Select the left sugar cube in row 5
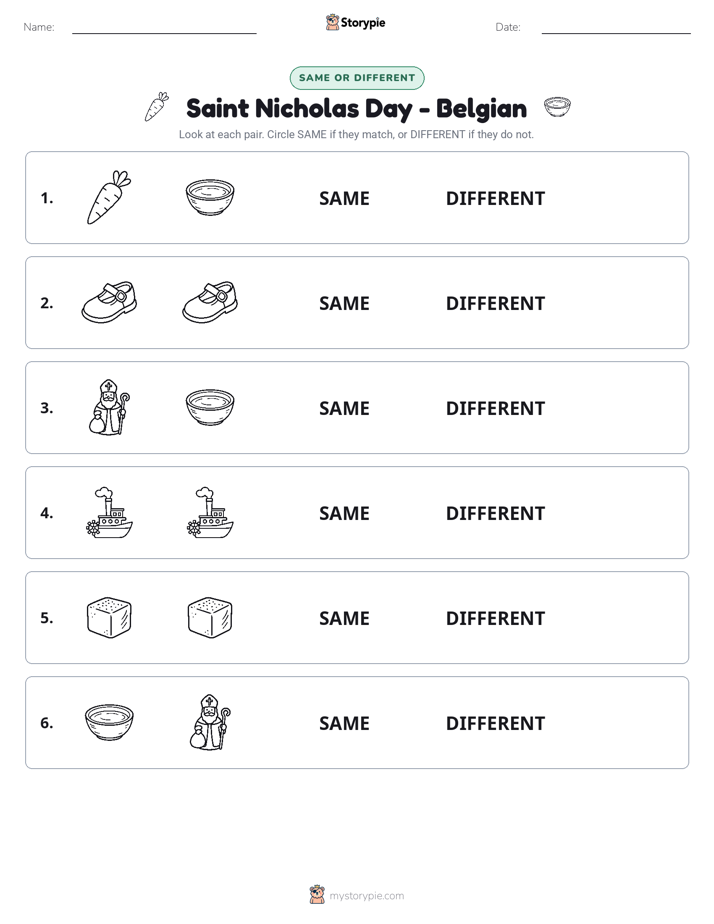The image size is (714, 924). 109,618
